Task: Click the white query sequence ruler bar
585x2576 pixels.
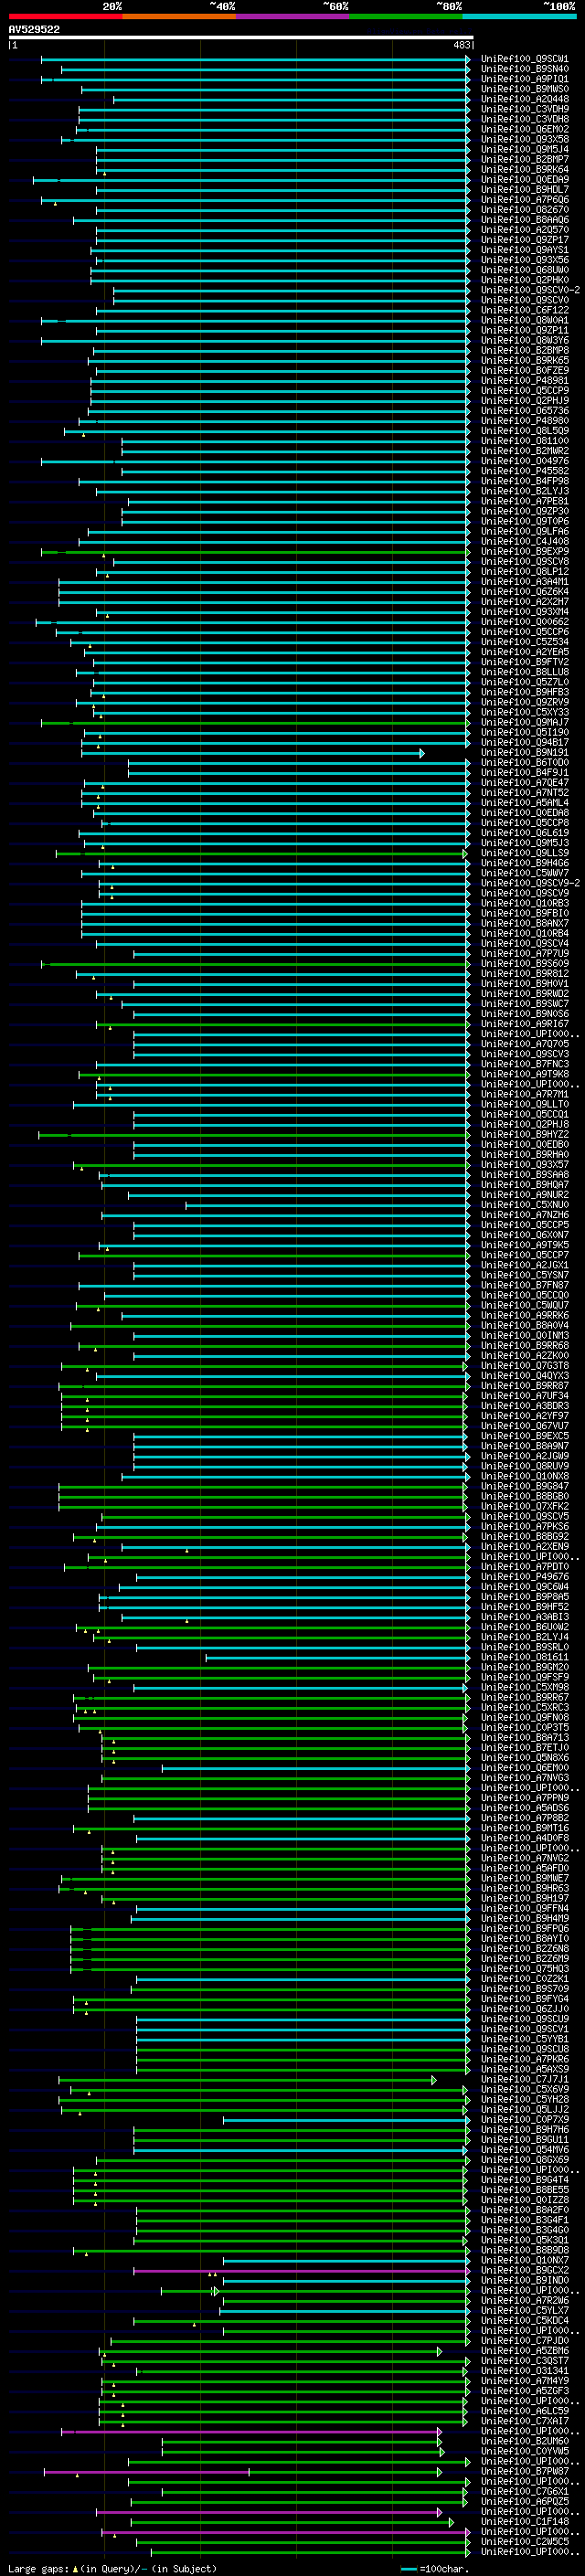Action: point(241,38)
